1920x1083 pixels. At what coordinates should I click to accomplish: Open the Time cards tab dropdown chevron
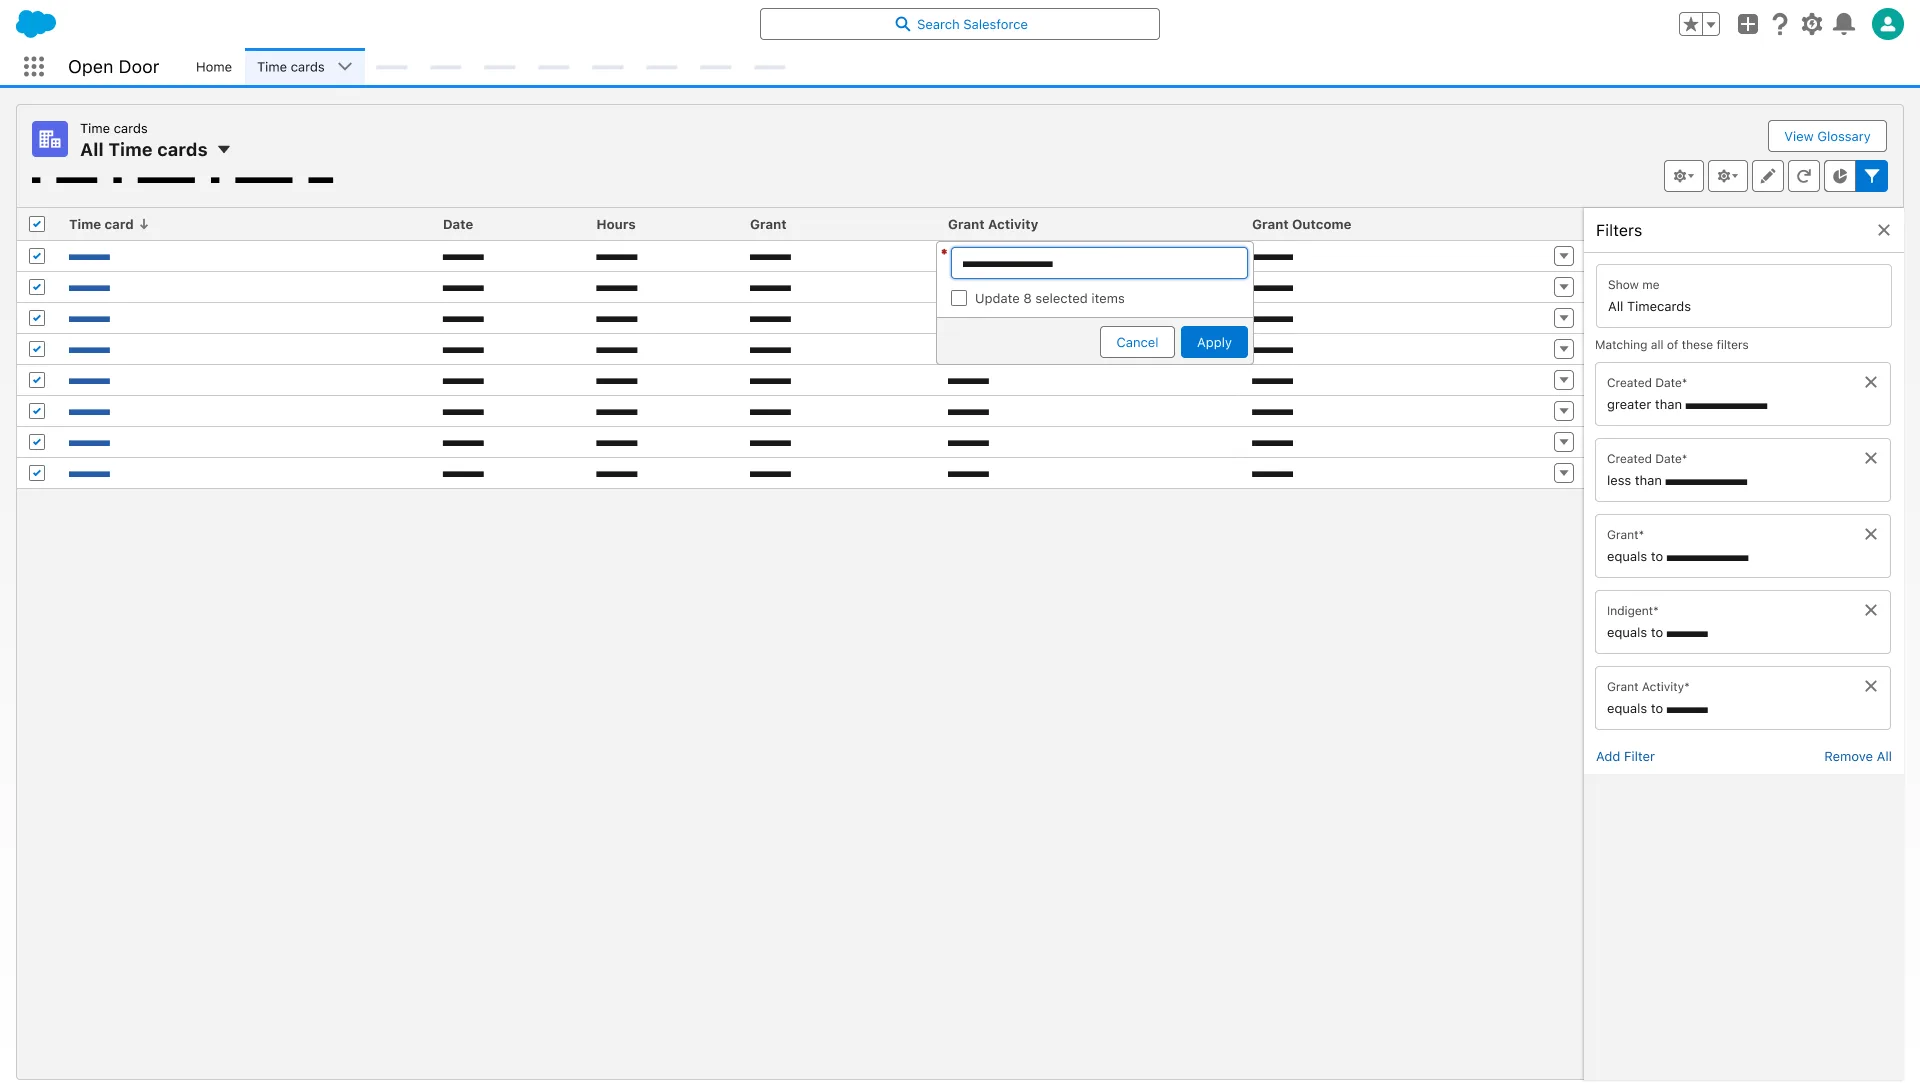click(x=345, y=67)
